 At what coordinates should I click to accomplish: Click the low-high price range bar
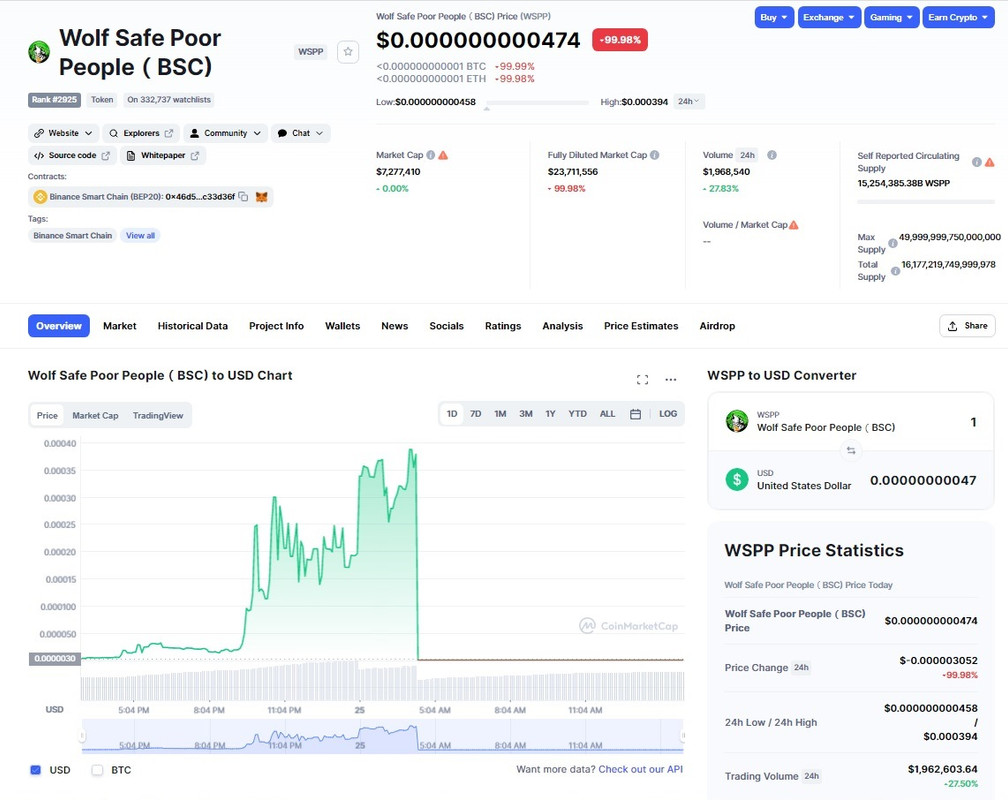point(537,102)
